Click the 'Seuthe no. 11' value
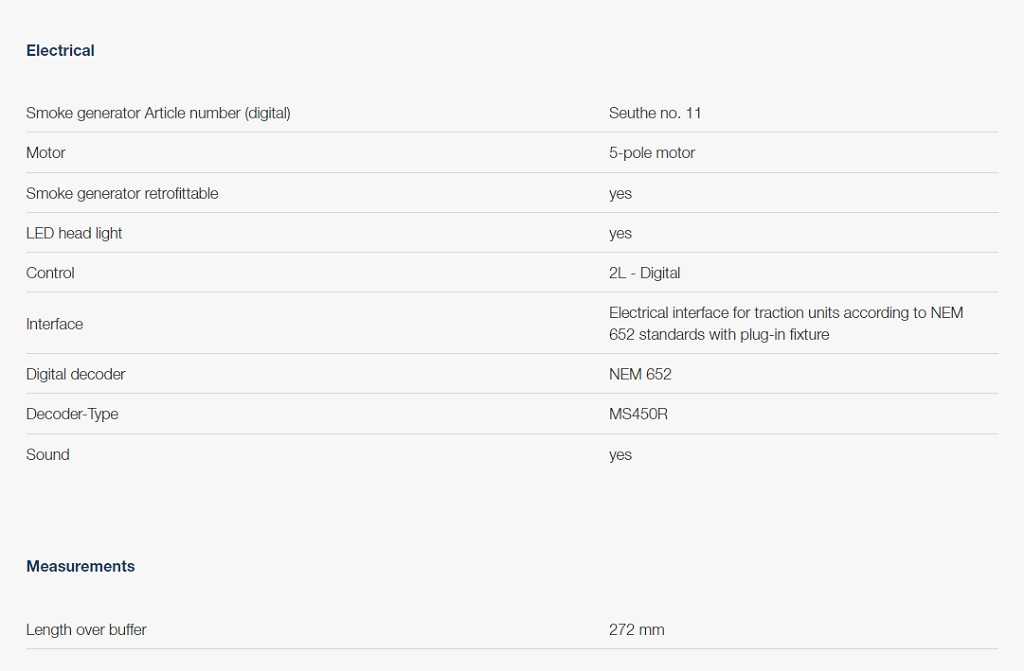Screen dimensions: 1024x671 point(654,113)
